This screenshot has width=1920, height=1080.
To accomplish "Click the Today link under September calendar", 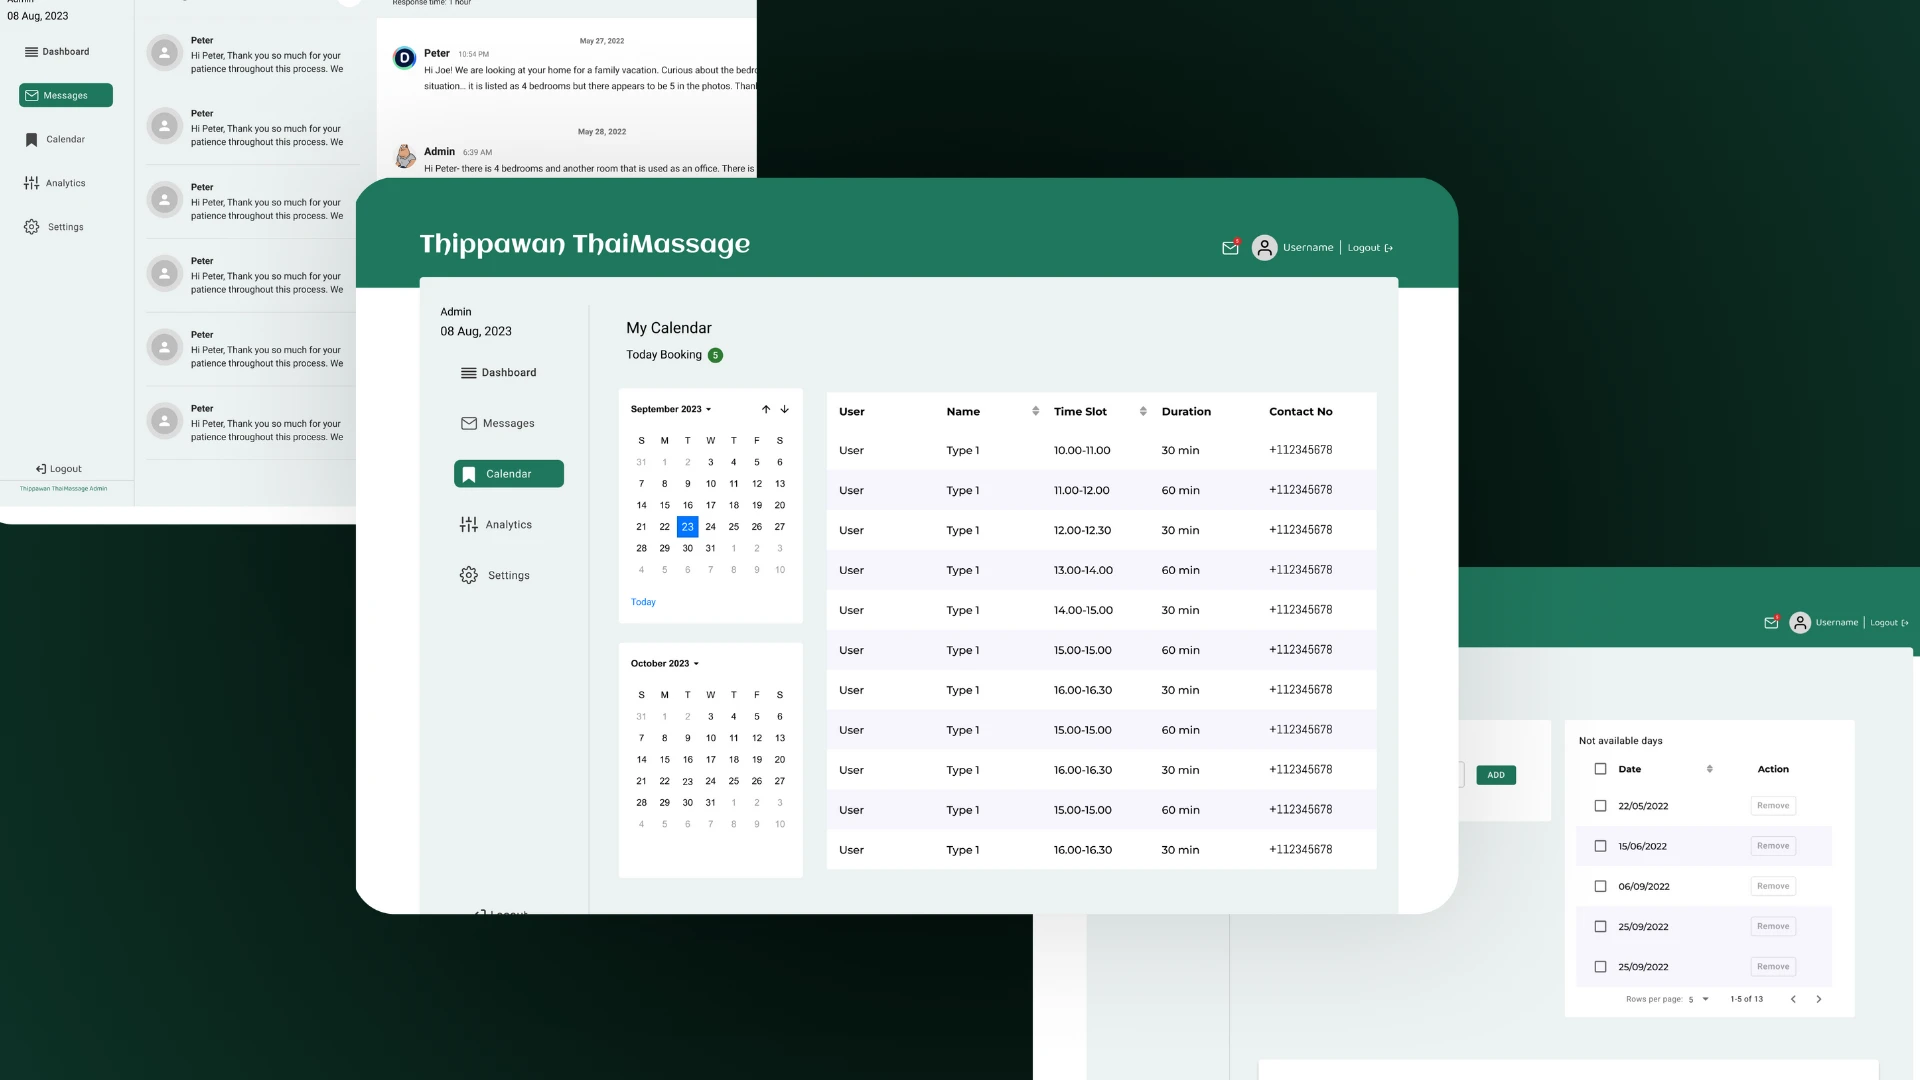I will 643,602.
